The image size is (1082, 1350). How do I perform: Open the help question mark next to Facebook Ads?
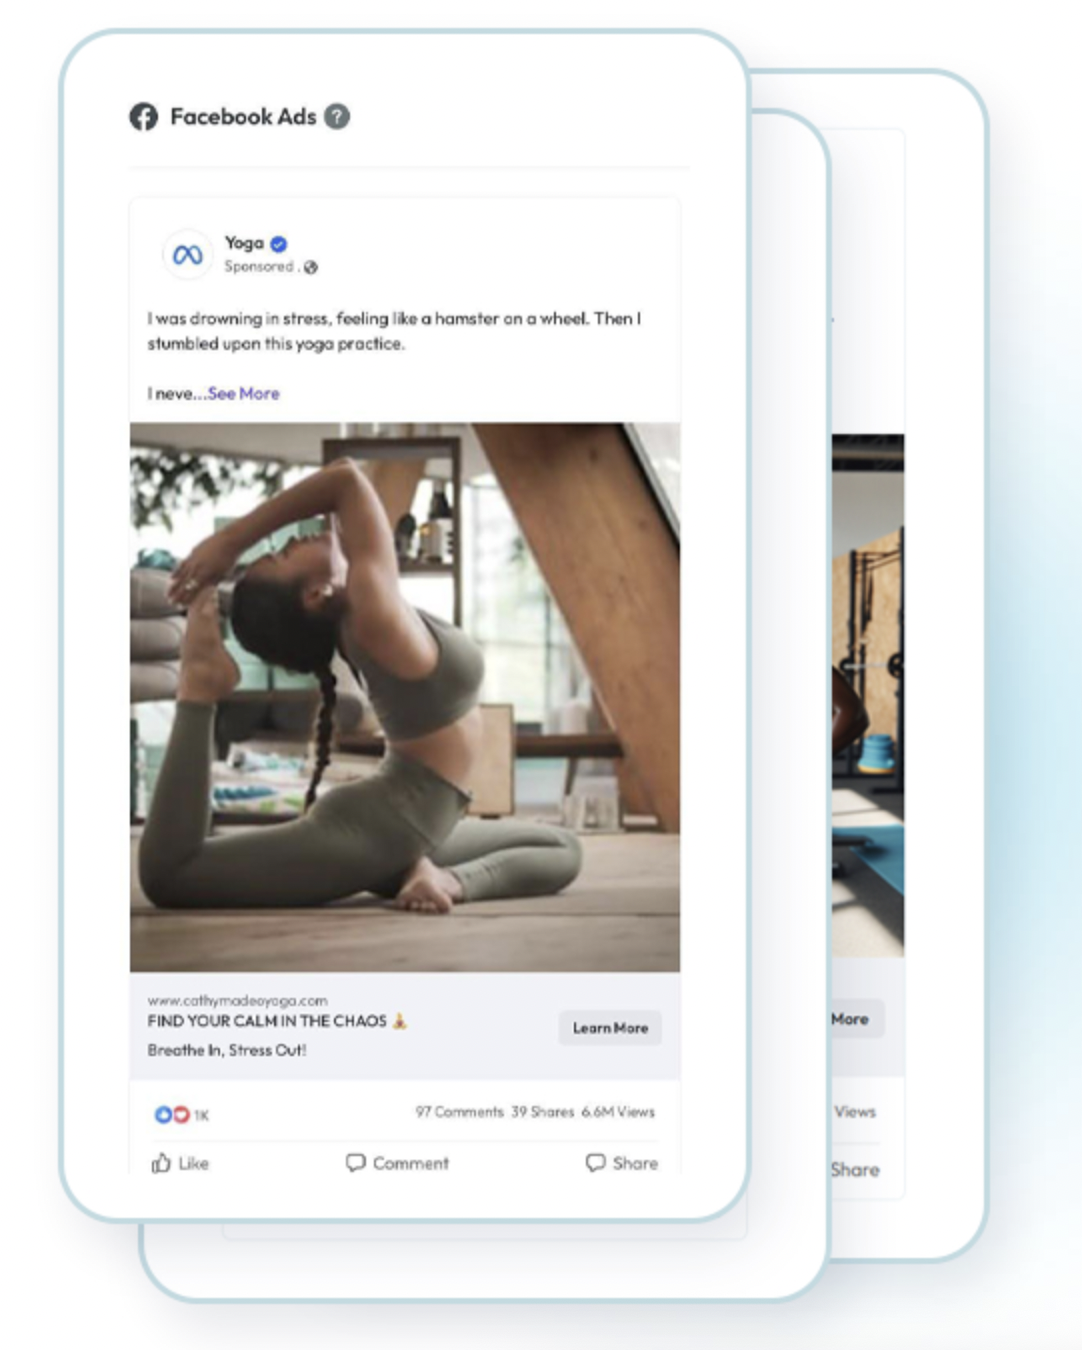click(338, 116)
